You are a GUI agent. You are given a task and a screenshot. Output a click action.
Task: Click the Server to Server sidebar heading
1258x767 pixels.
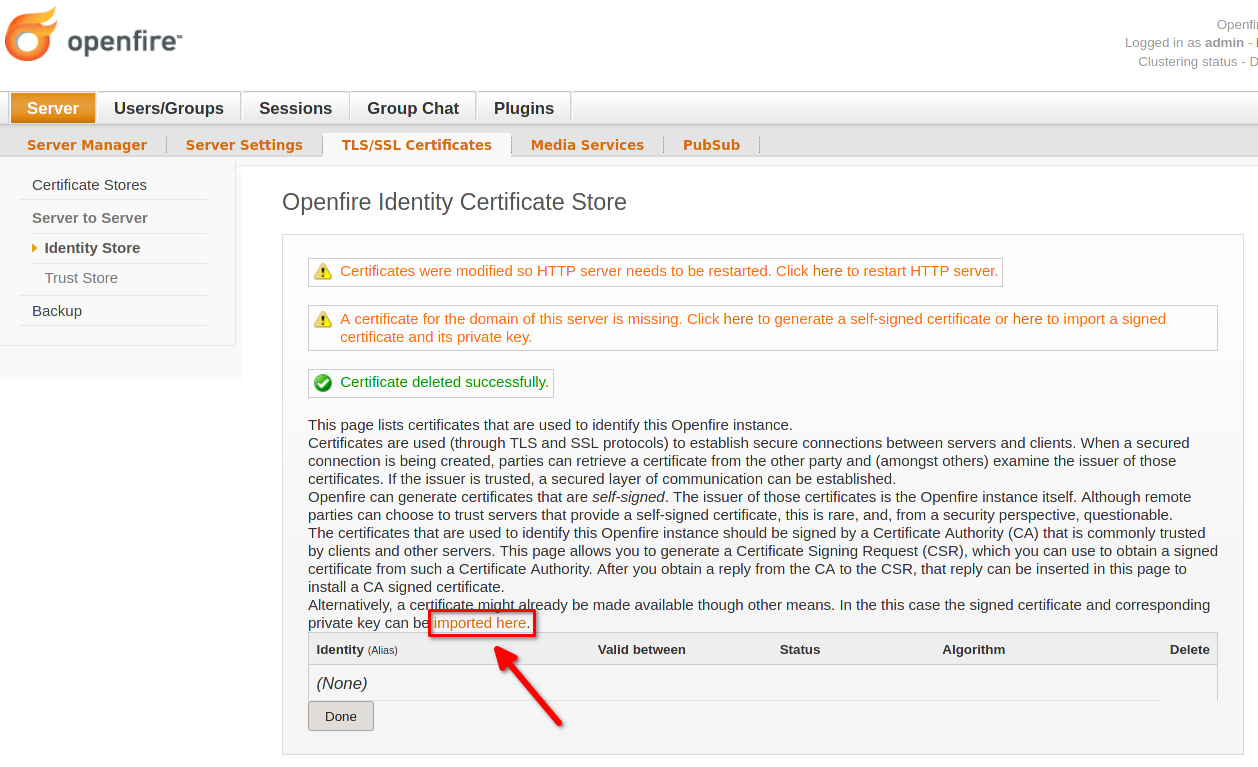tap(90, 218)
